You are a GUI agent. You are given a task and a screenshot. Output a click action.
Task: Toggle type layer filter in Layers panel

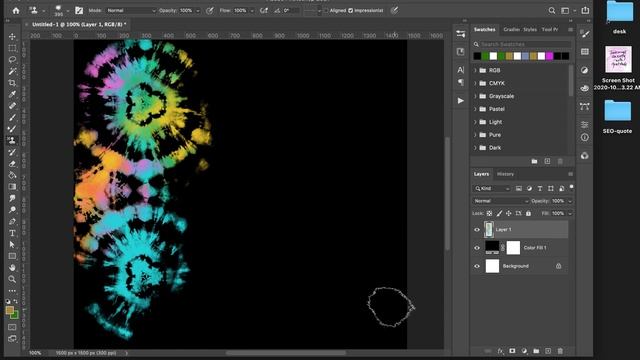(540, 189)
